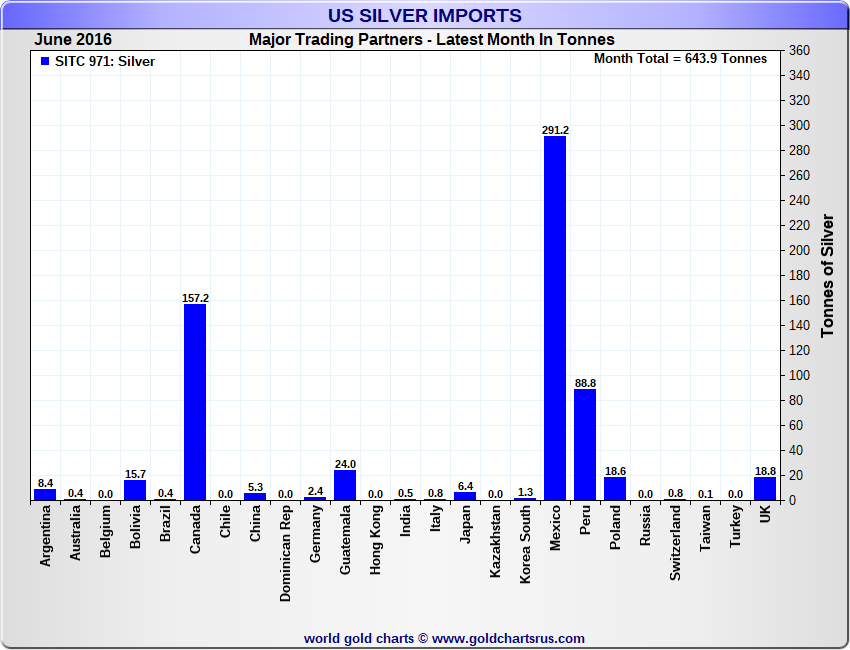The image size is (850, 650).
Task: Click the 157.2 value label above Canada
Action: (x=195, y=298)
